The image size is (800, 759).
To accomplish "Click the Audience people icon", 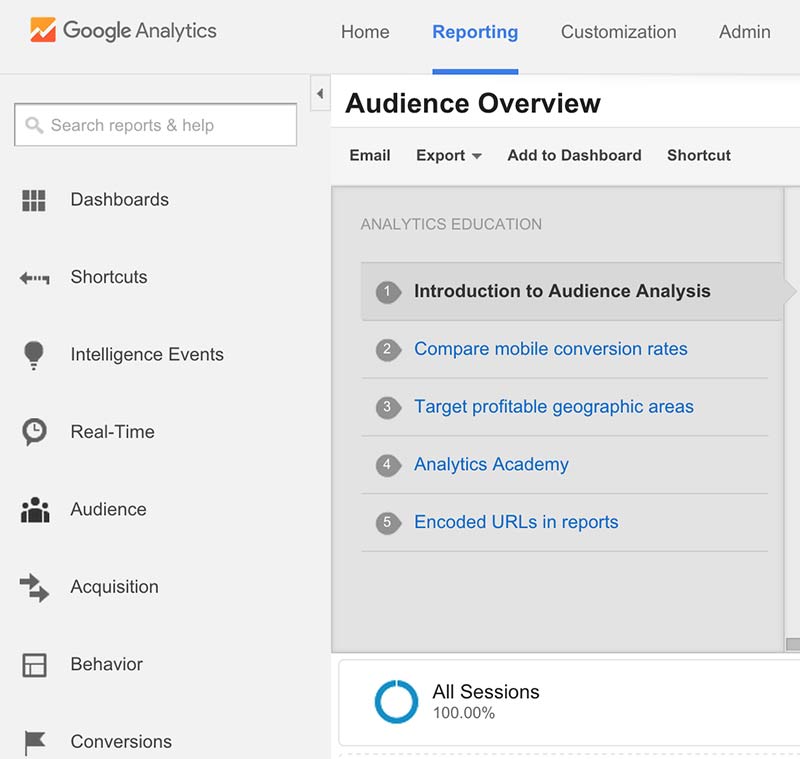I will [x=35, y=510].
